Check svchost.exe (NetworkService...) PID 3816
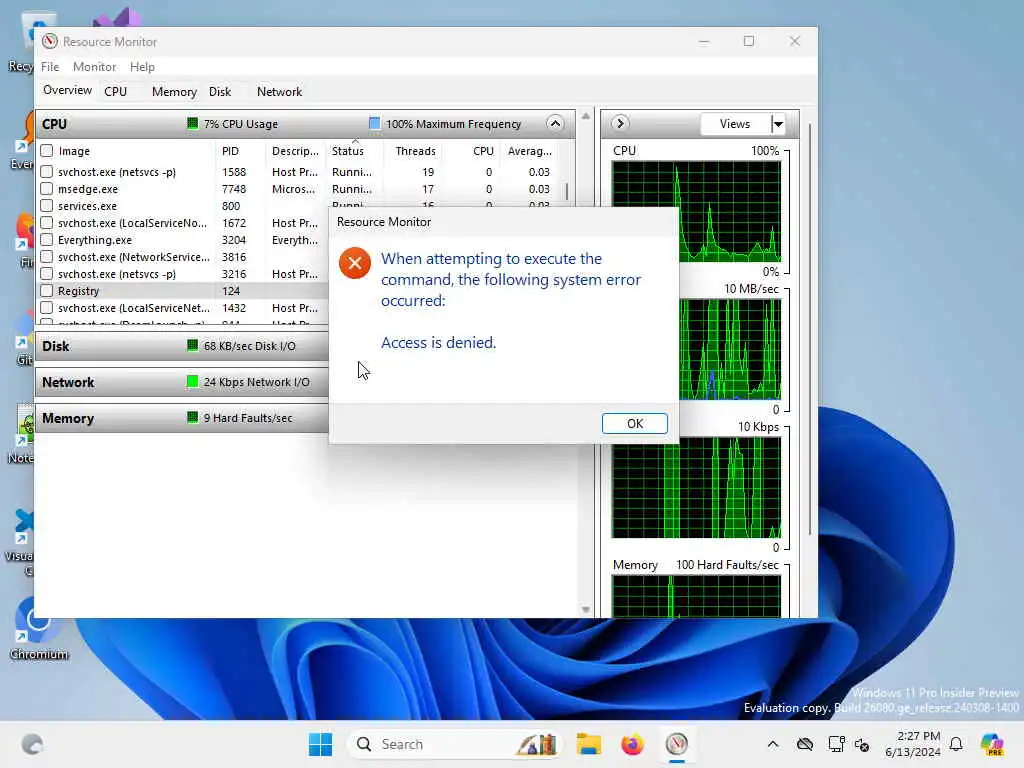 coord(46,257)
